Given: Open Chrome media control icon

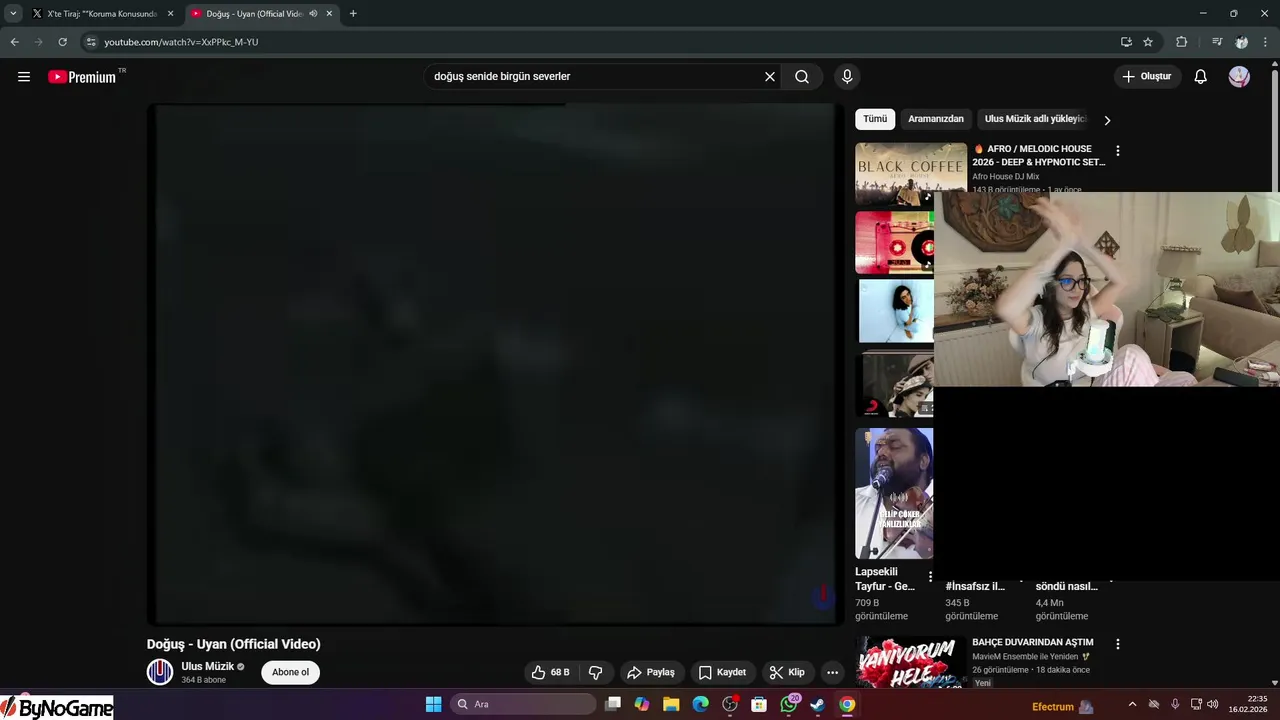Looking at the screenshot, I should (x=1217, y=42).
